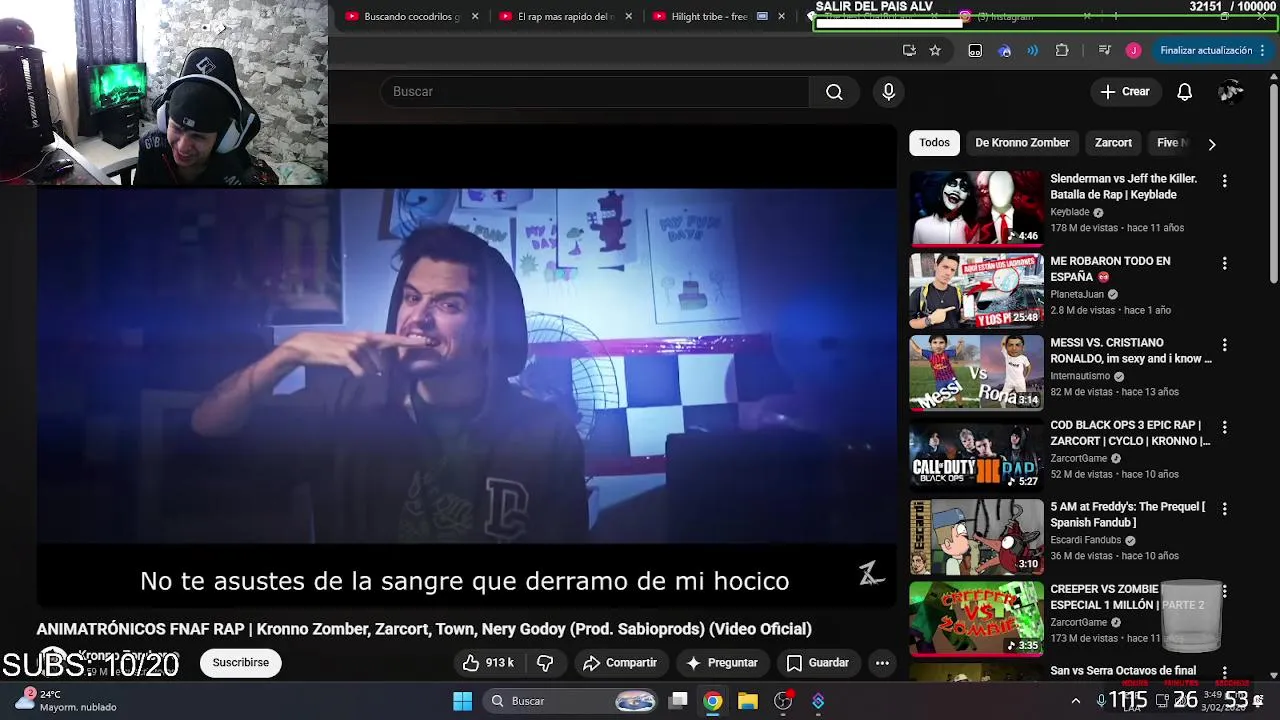1280x720 pixels.
Task: Open 5 AM at Freddy's: The Prequel title
Action: [1127, 515]
